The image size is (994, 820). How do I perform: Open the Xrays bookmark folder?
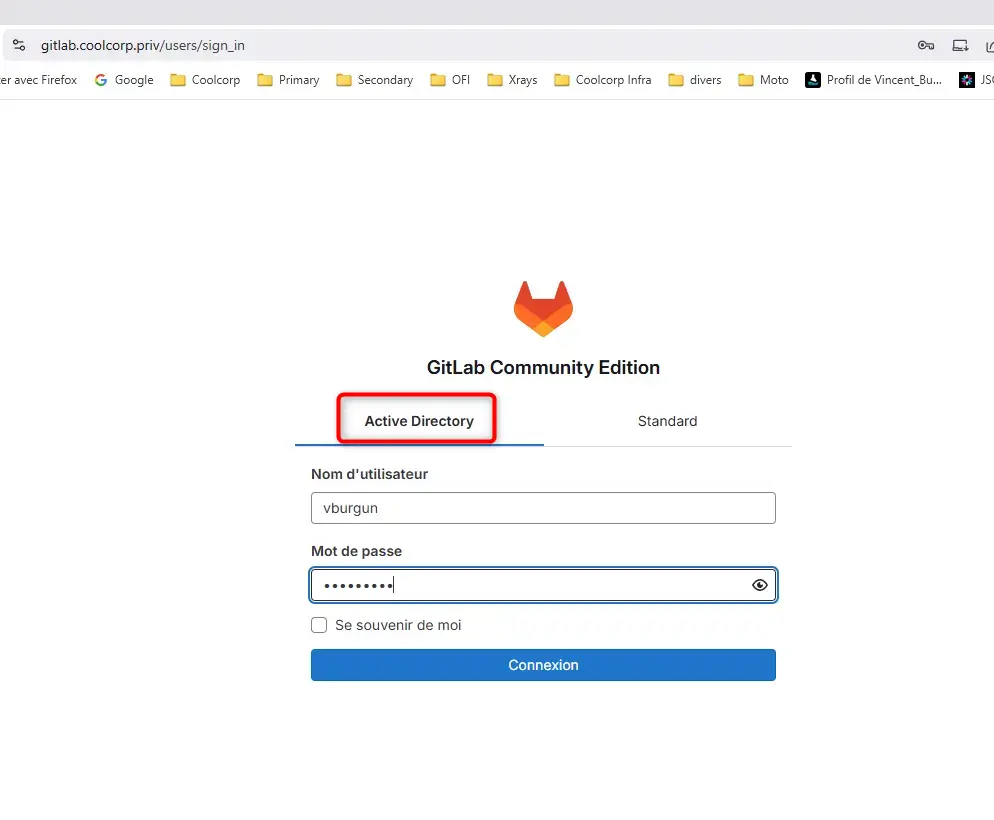[x=512, y=80]
